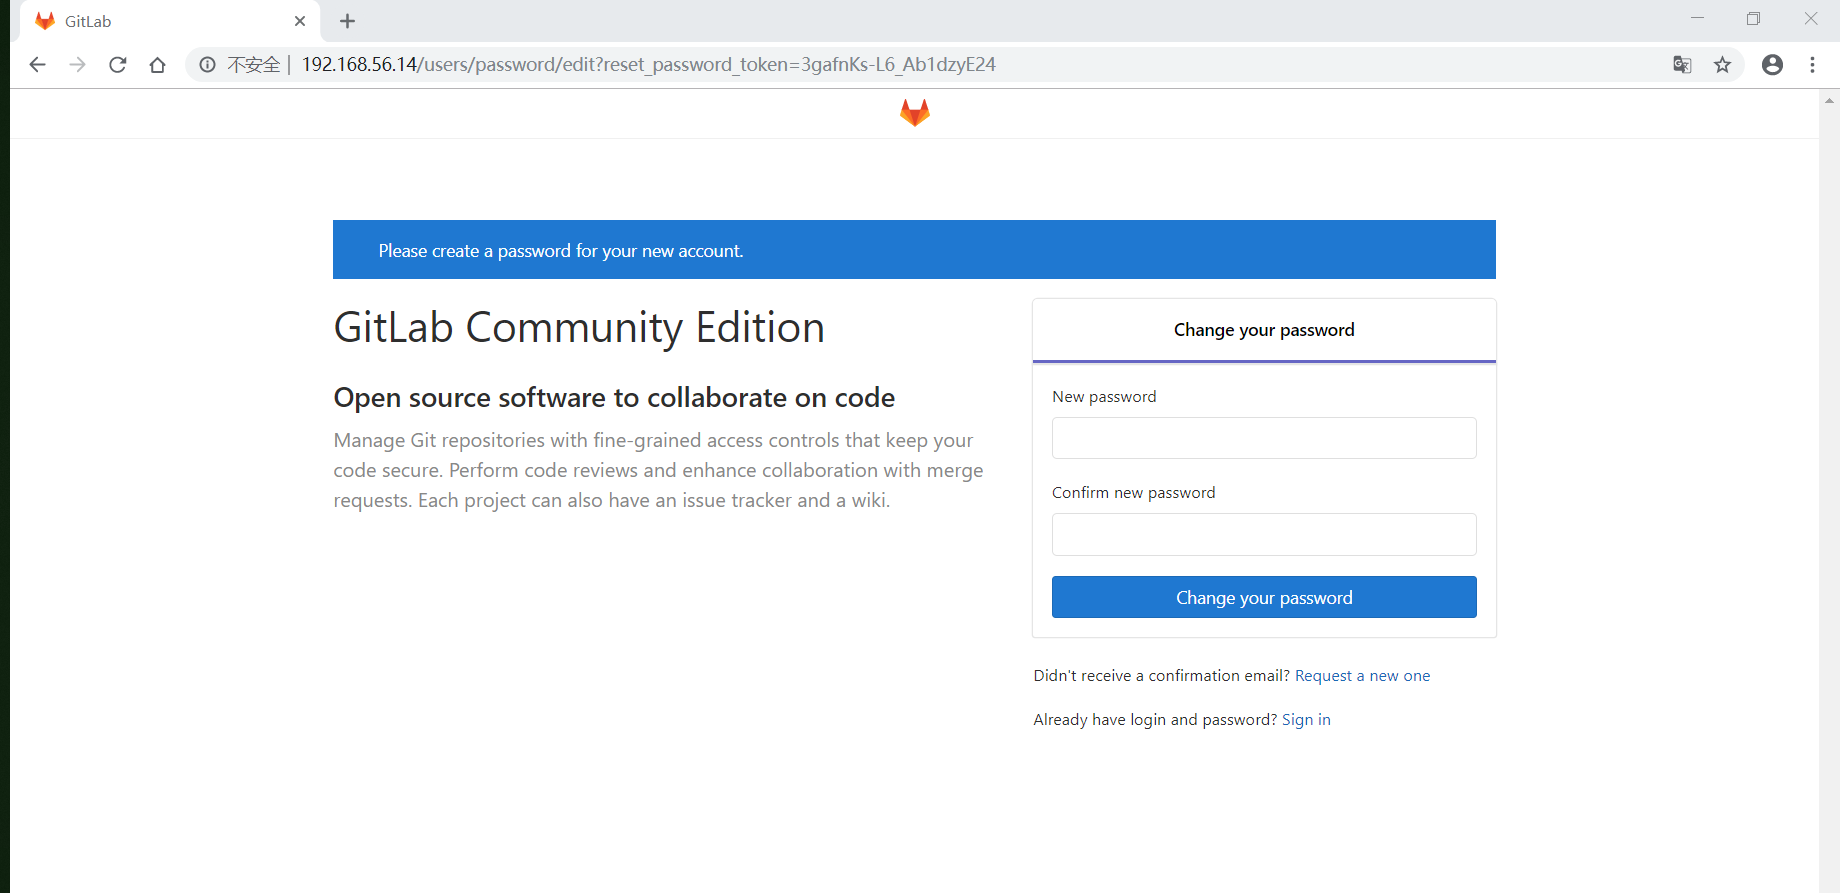The width and height of the screenshot is (1840, 893).
Task: Focus the Confirm new password field
Action: [1264, 534]
